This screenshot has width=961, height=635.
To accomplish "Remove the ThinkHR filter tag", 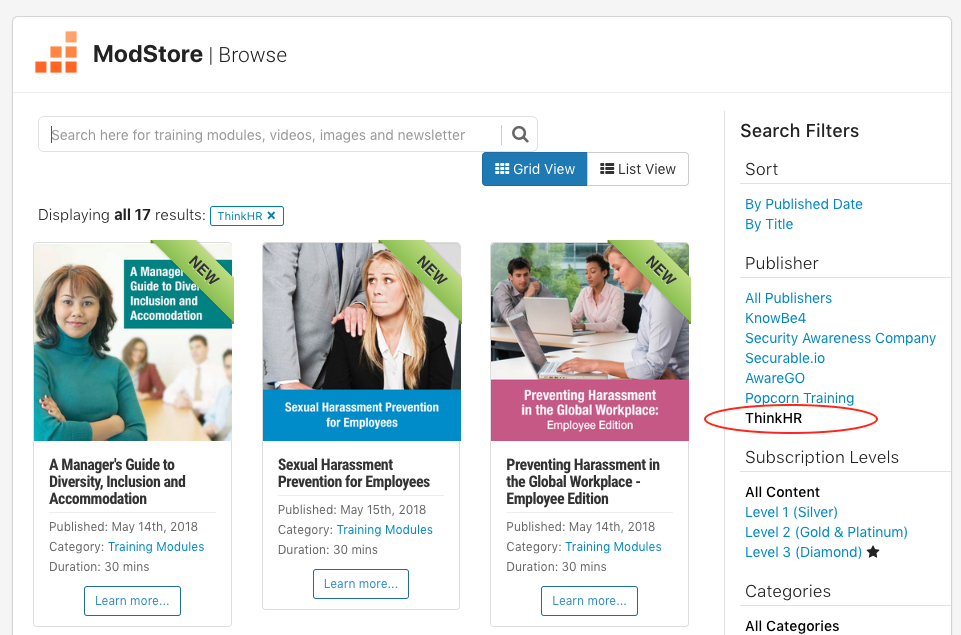I will [271, 215].
